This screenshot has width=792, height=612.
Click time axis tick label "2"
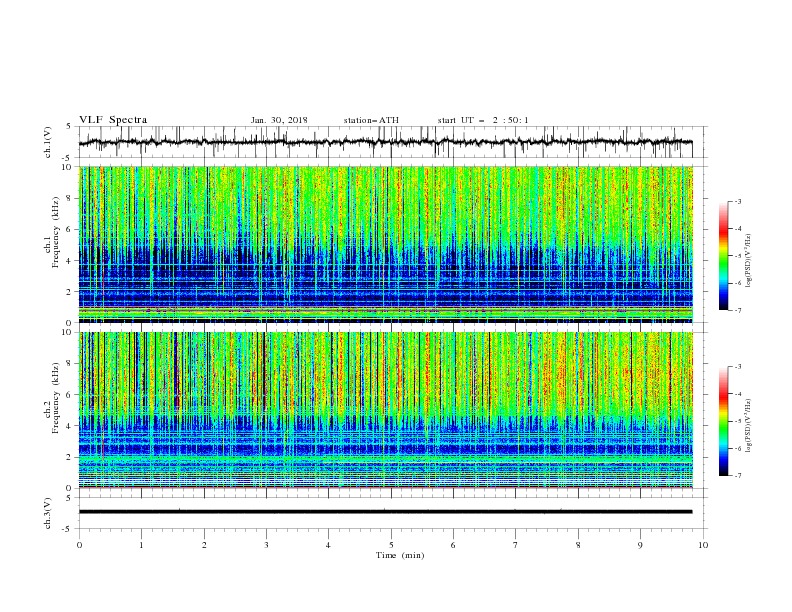click(204, 545)
